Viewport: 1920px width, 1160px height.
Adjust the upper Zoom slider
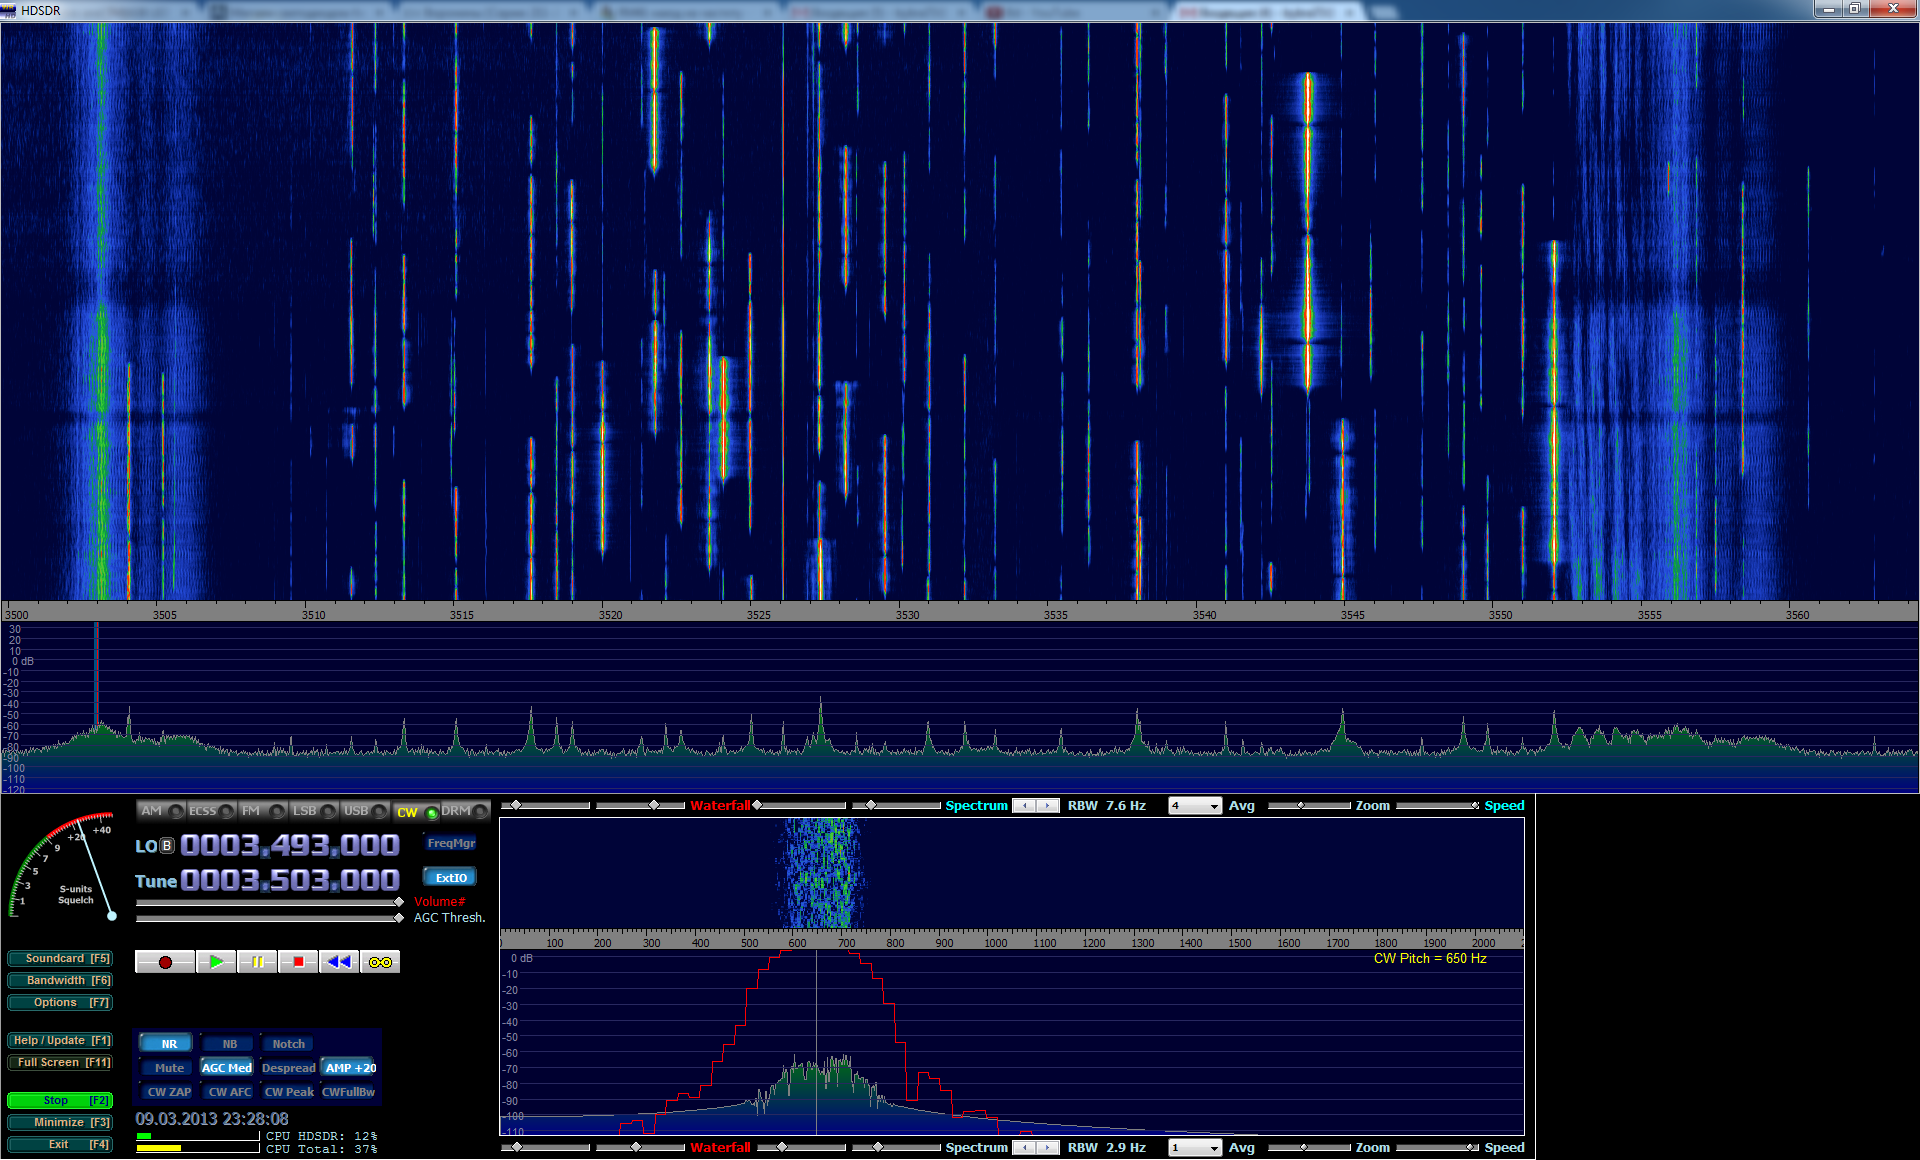(1301, 806)
